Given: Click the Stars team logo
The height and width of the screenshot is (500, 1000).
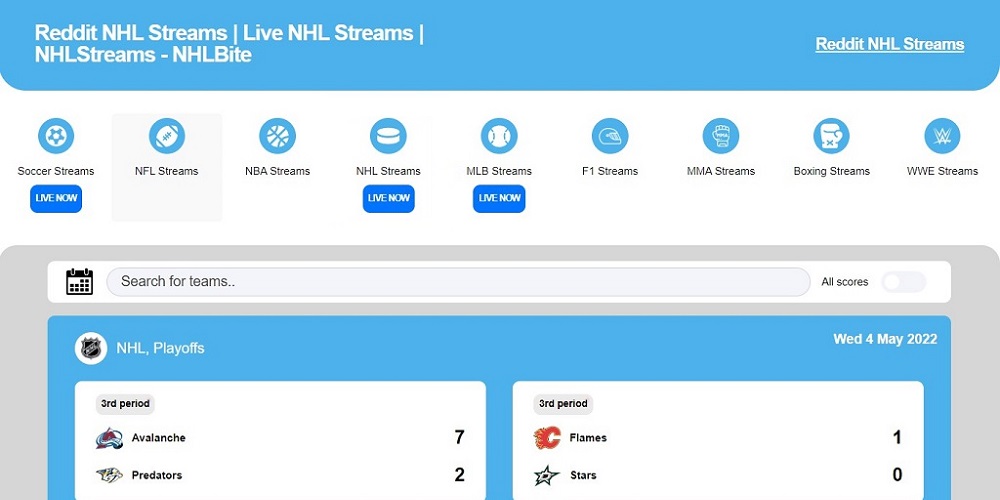Looking at the screenshot, I should click(547, 475).
